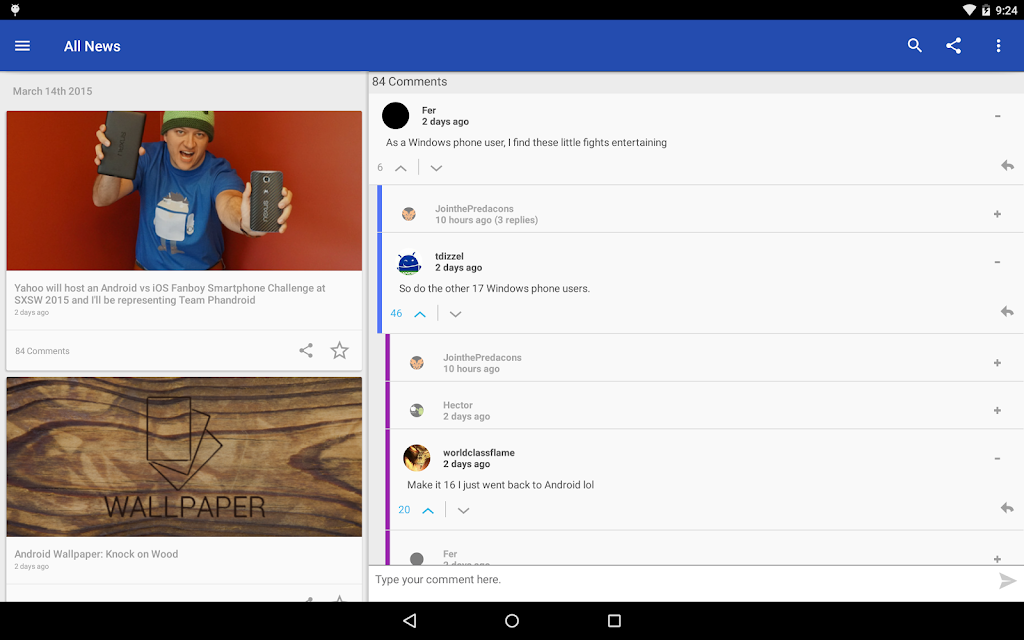Select username 'tdizzel'
The width and height of the screenshot is (1024, 640).
449,256
